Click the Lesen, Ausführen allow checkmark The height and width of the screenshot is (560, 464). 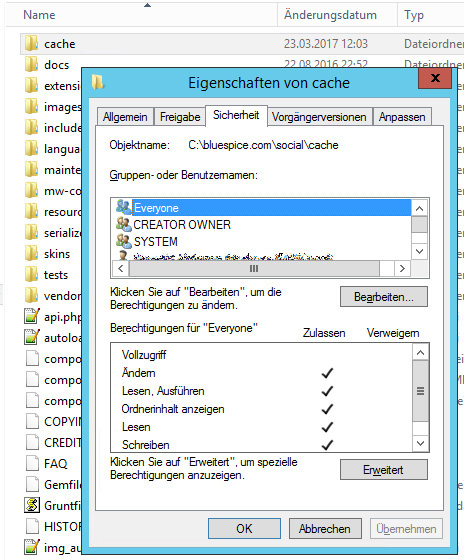[x=327, y=391]
